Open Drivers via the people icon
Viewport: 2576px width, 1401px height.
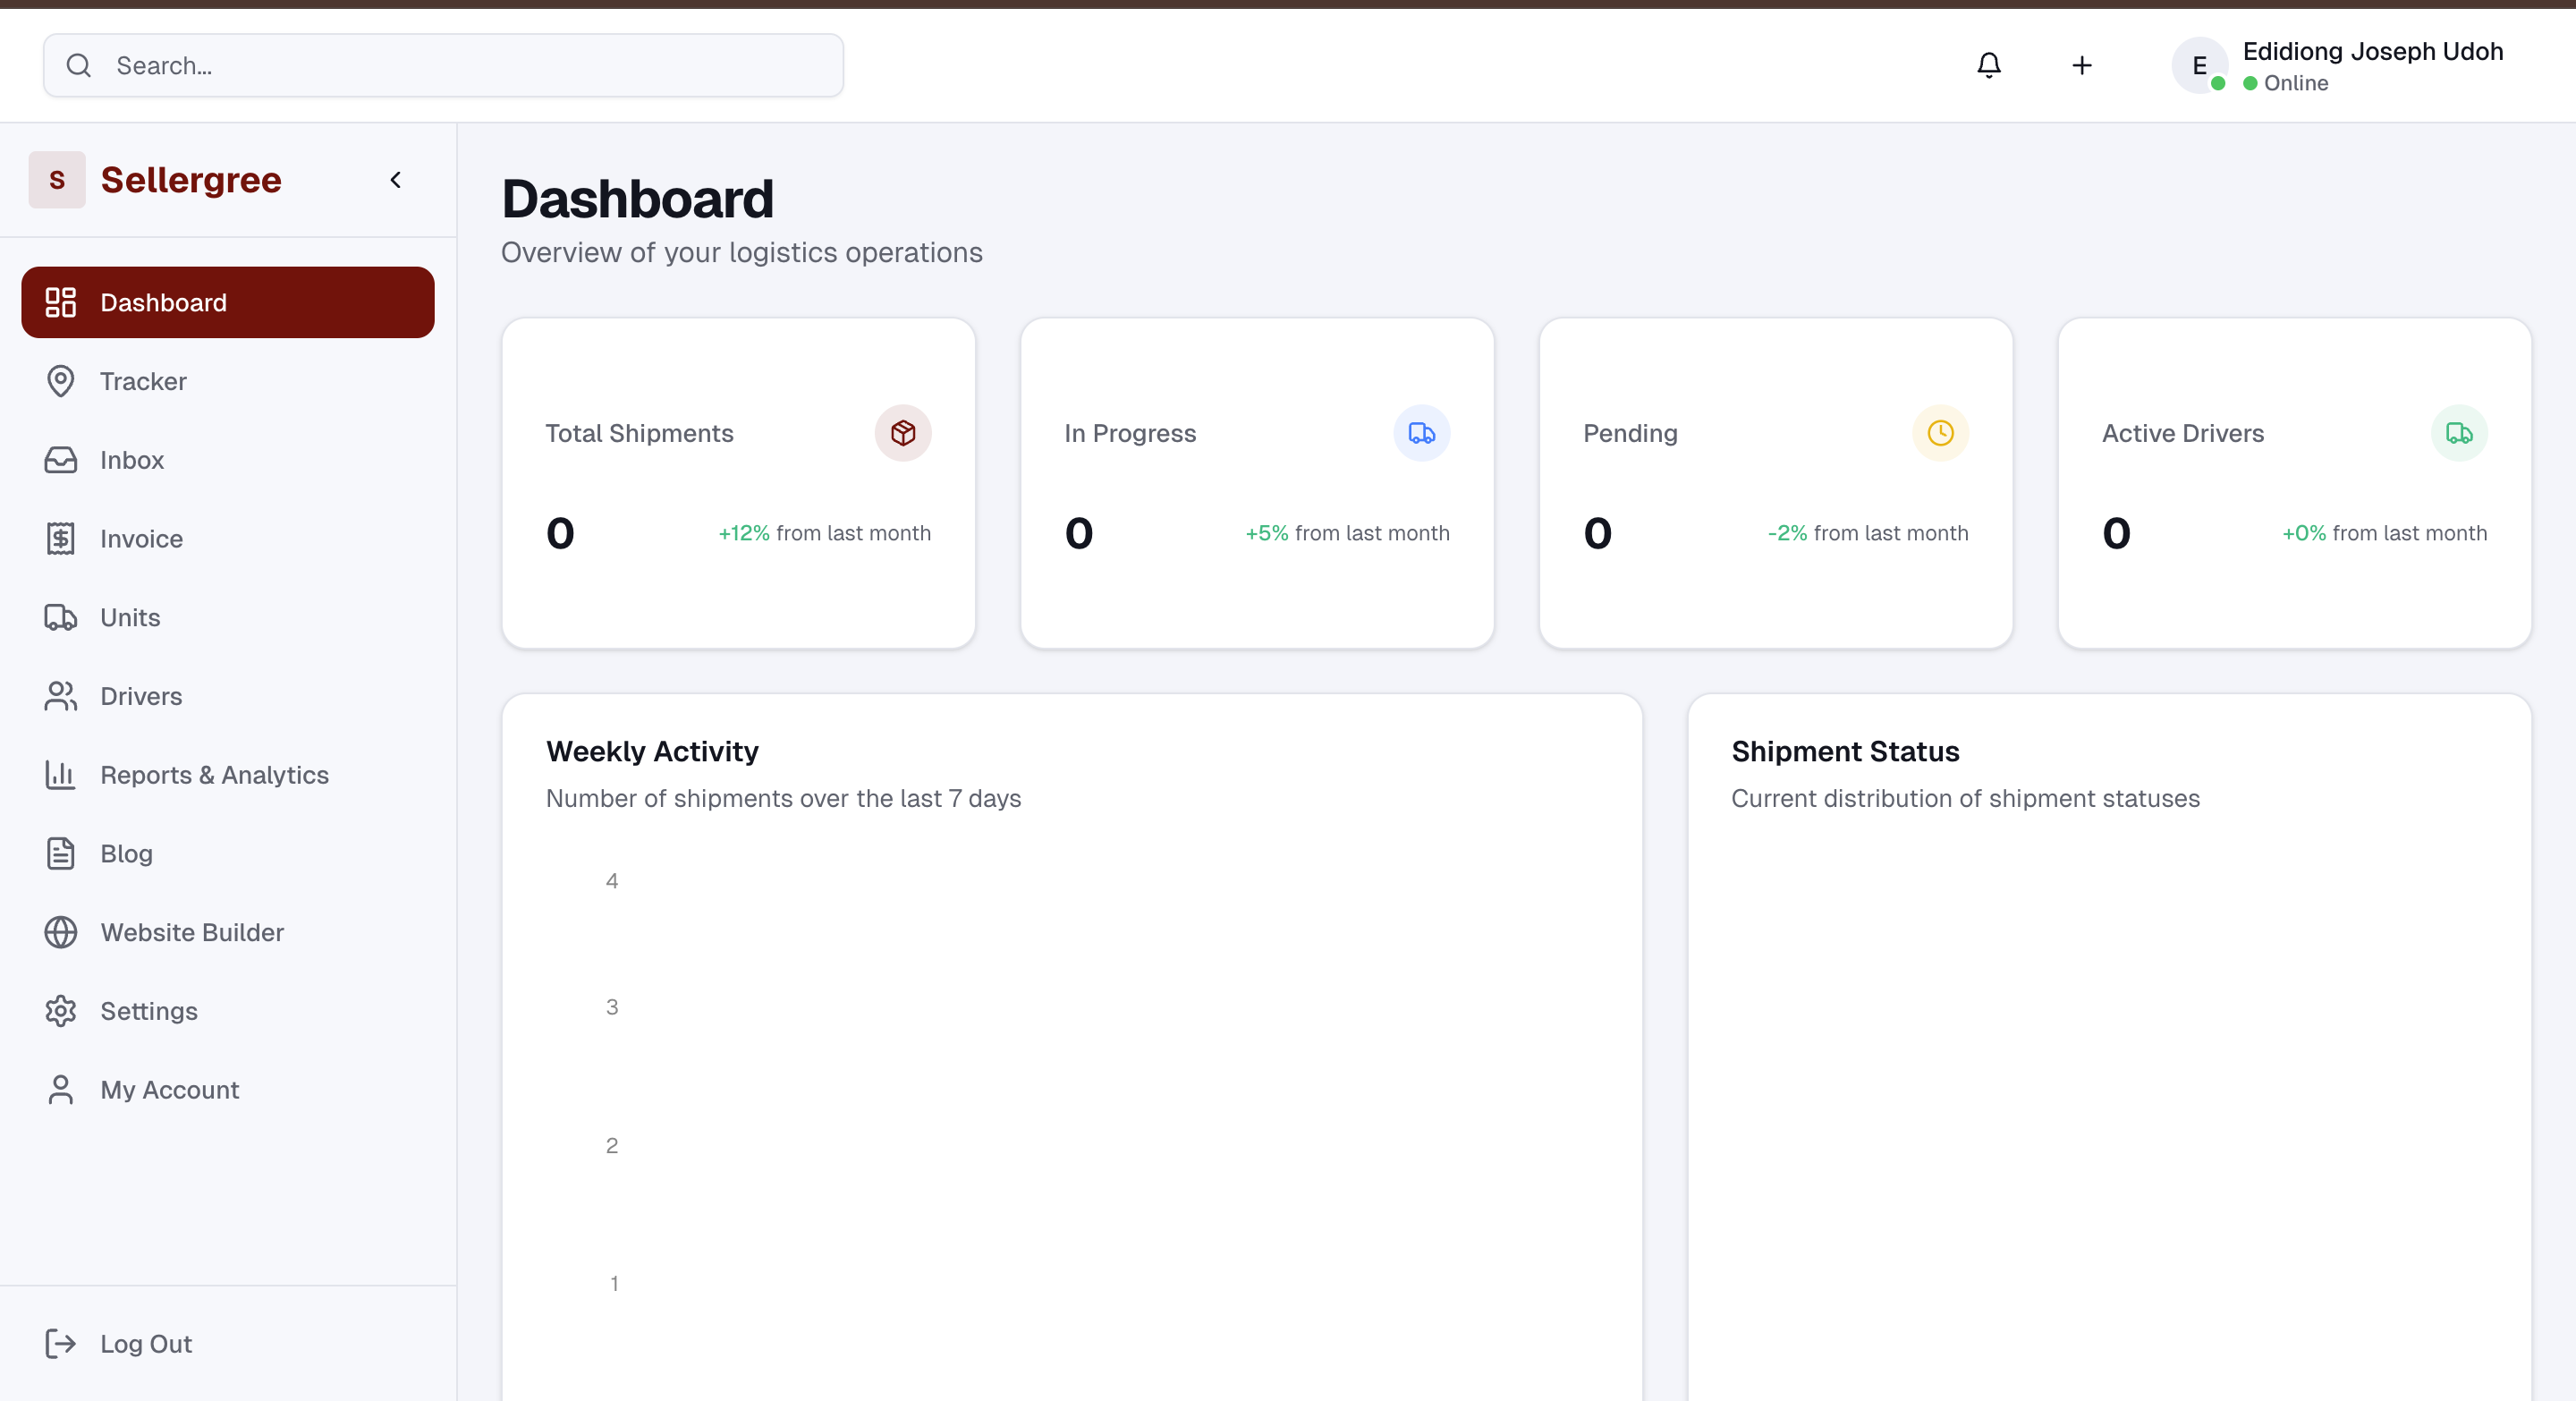pos(60,696)
